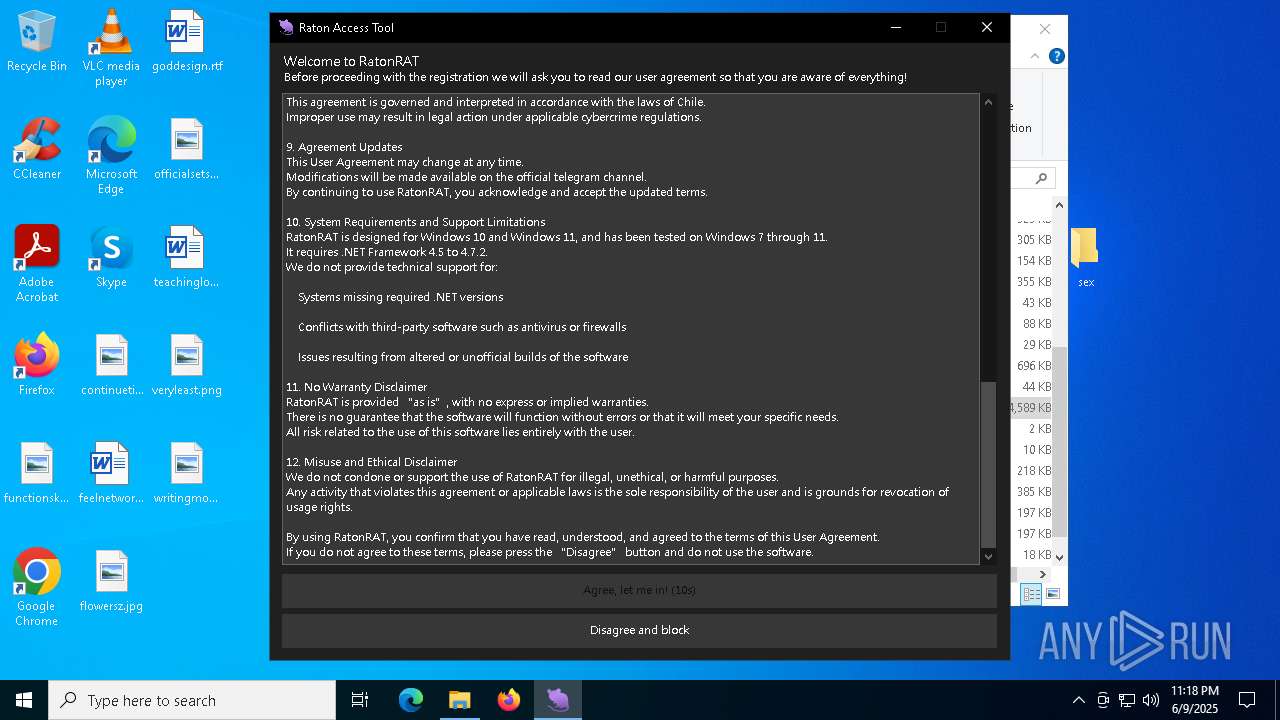Select the 88 KB file row

1032,324
